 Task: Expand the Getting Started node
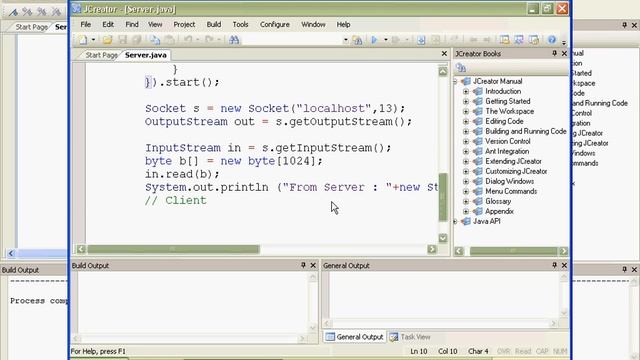[x=466, y=102]
